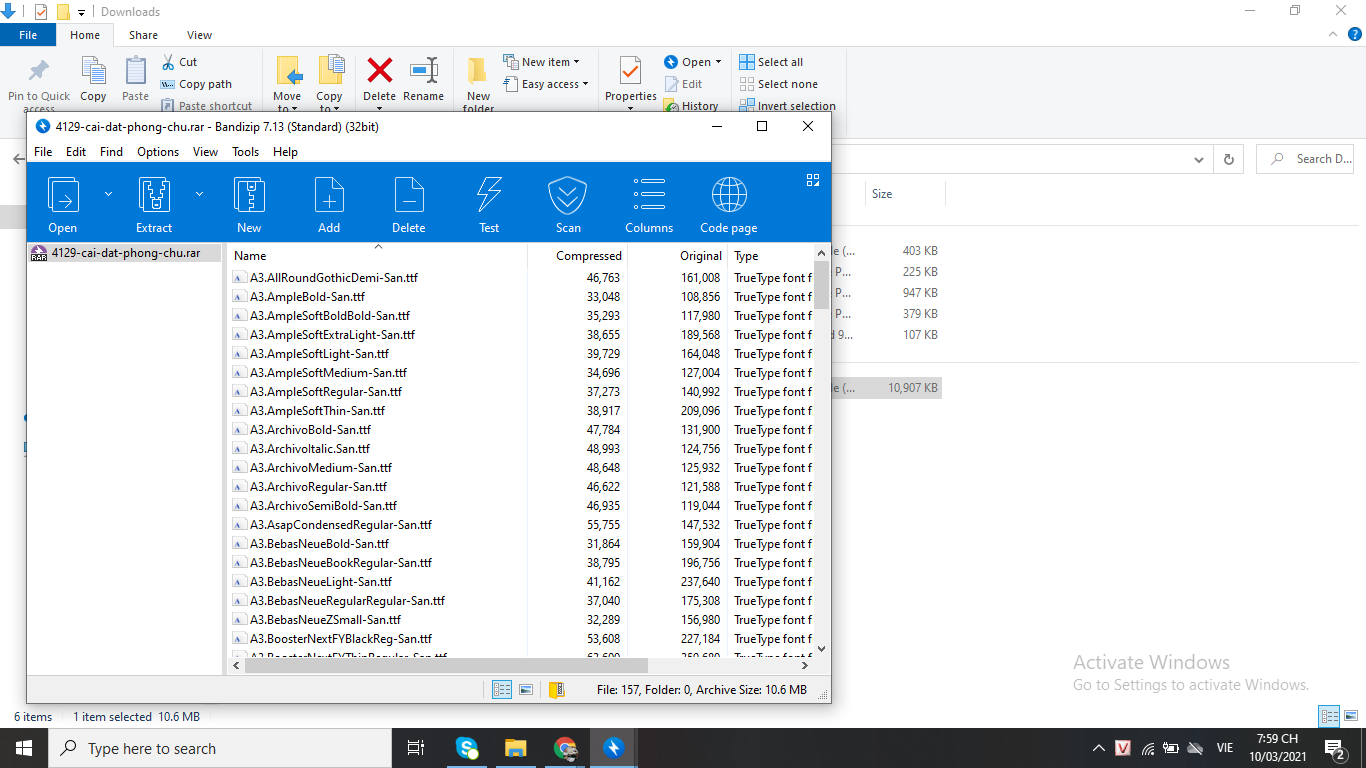Click New folder icon in Explorer ribbon
1366x768 pixels.
click(478, 70)
